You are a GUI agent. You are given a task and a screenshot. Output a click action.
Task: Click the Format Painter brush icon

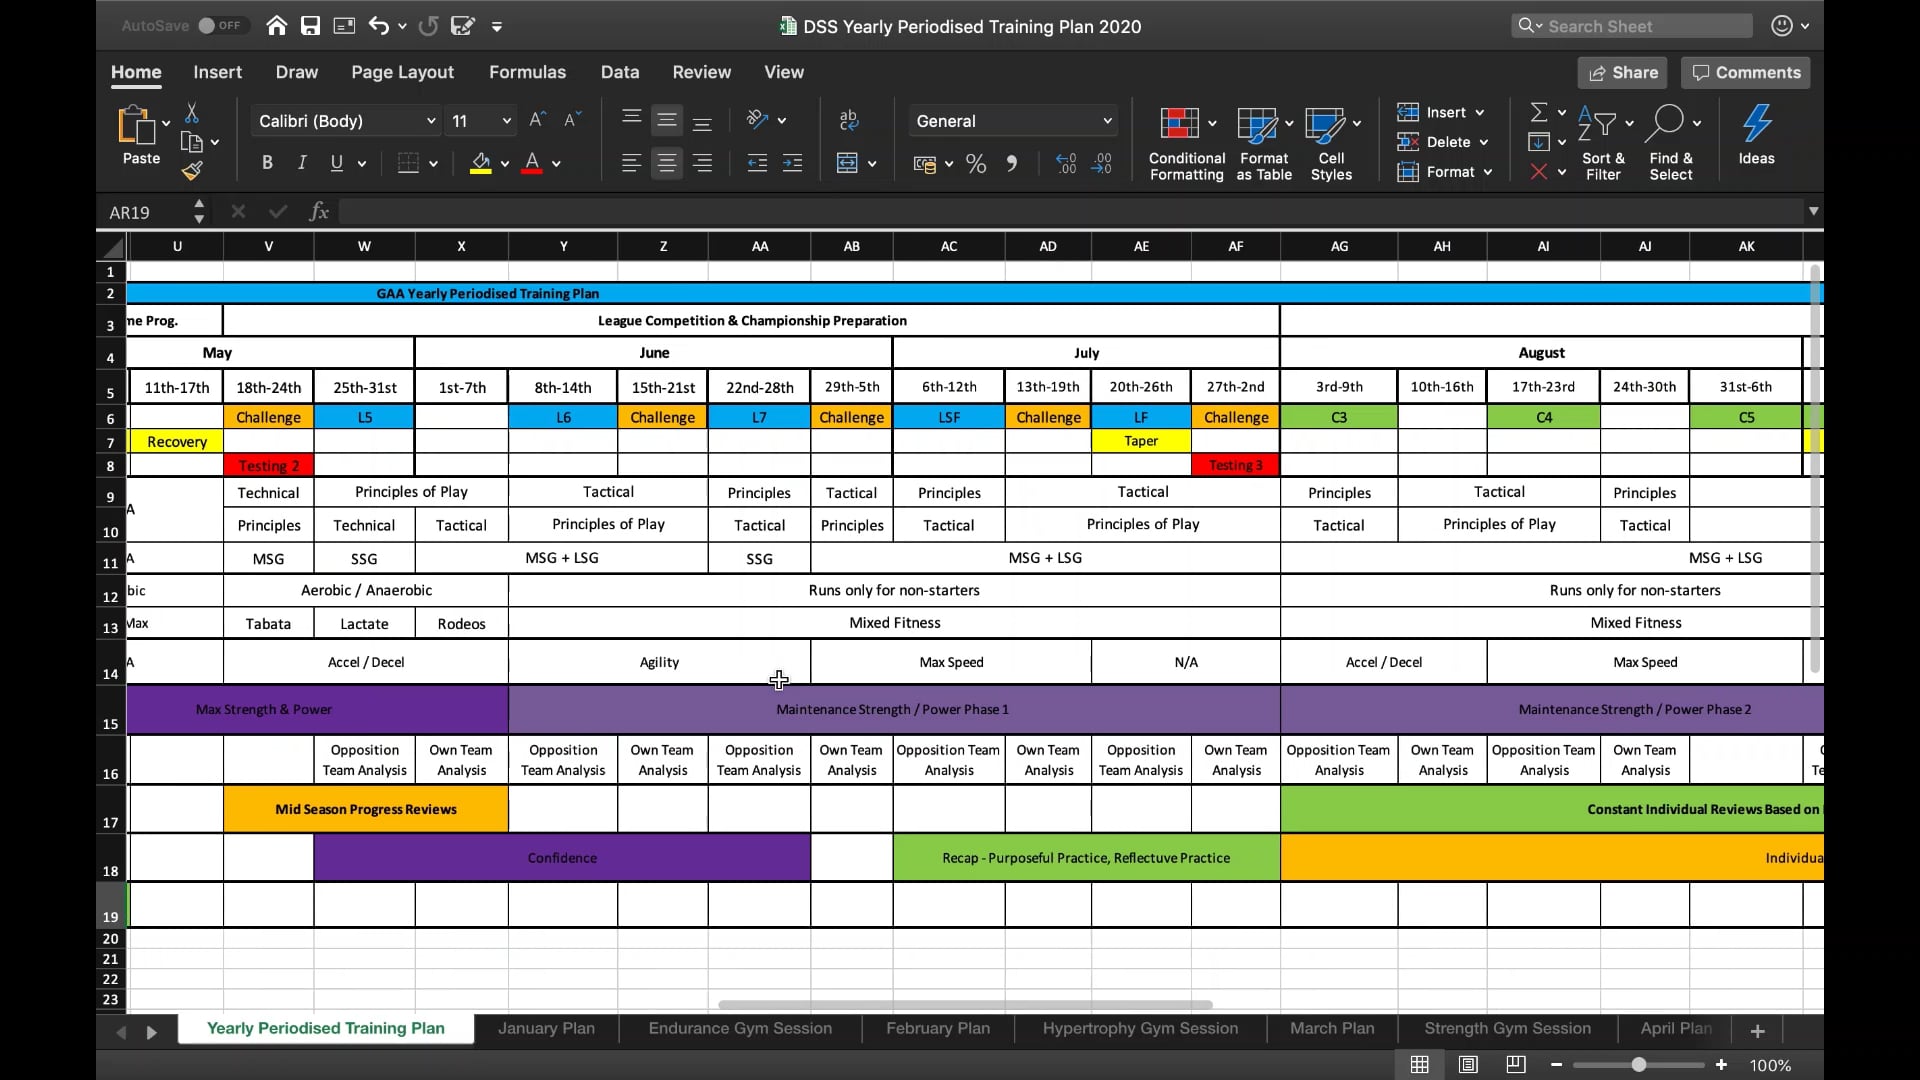tap(192, 171)
